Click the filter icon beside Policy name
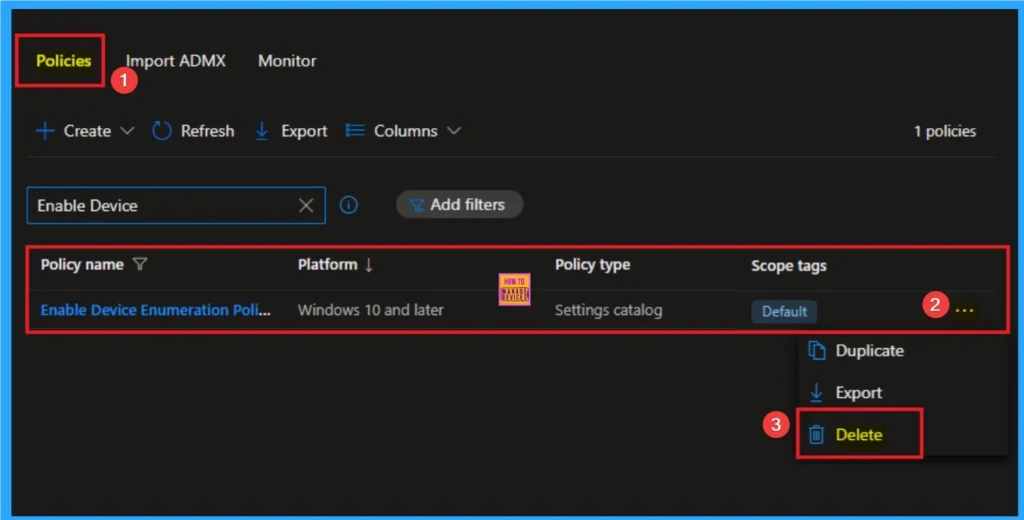The height and width of the screenshot is (520, 1024). click(140, 265)
